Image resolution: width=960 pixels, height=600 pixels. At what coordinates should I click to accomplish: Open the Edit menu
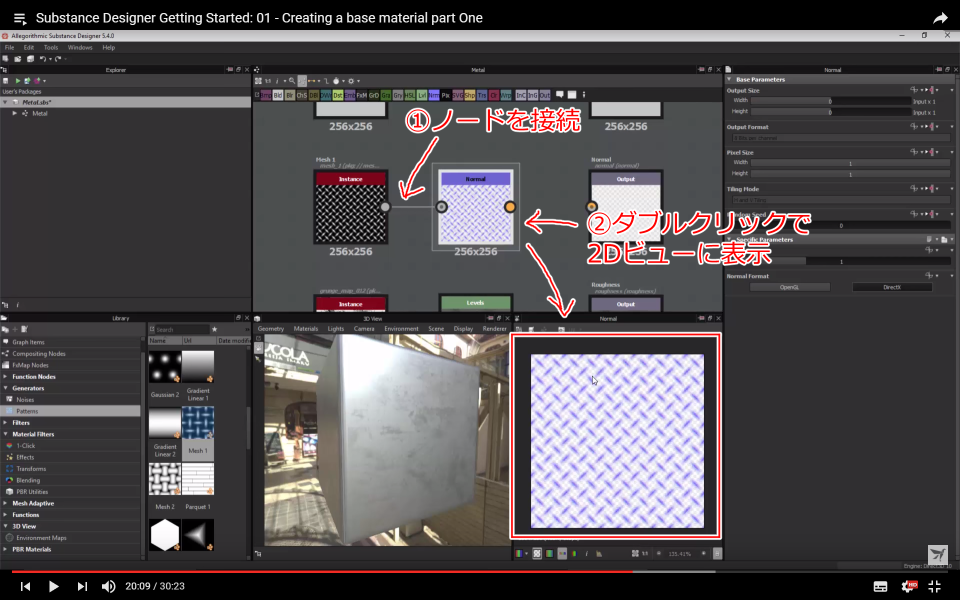[x=29, y=47]
